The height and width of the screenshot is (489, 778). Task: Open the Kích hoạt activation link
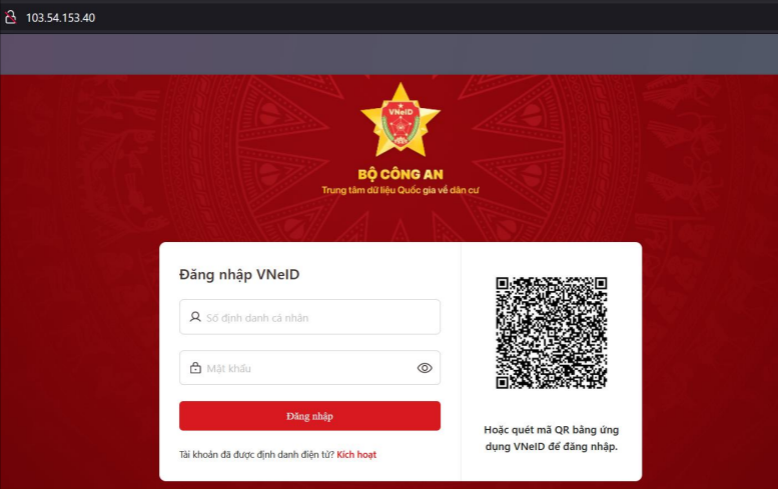click(356, 454)
